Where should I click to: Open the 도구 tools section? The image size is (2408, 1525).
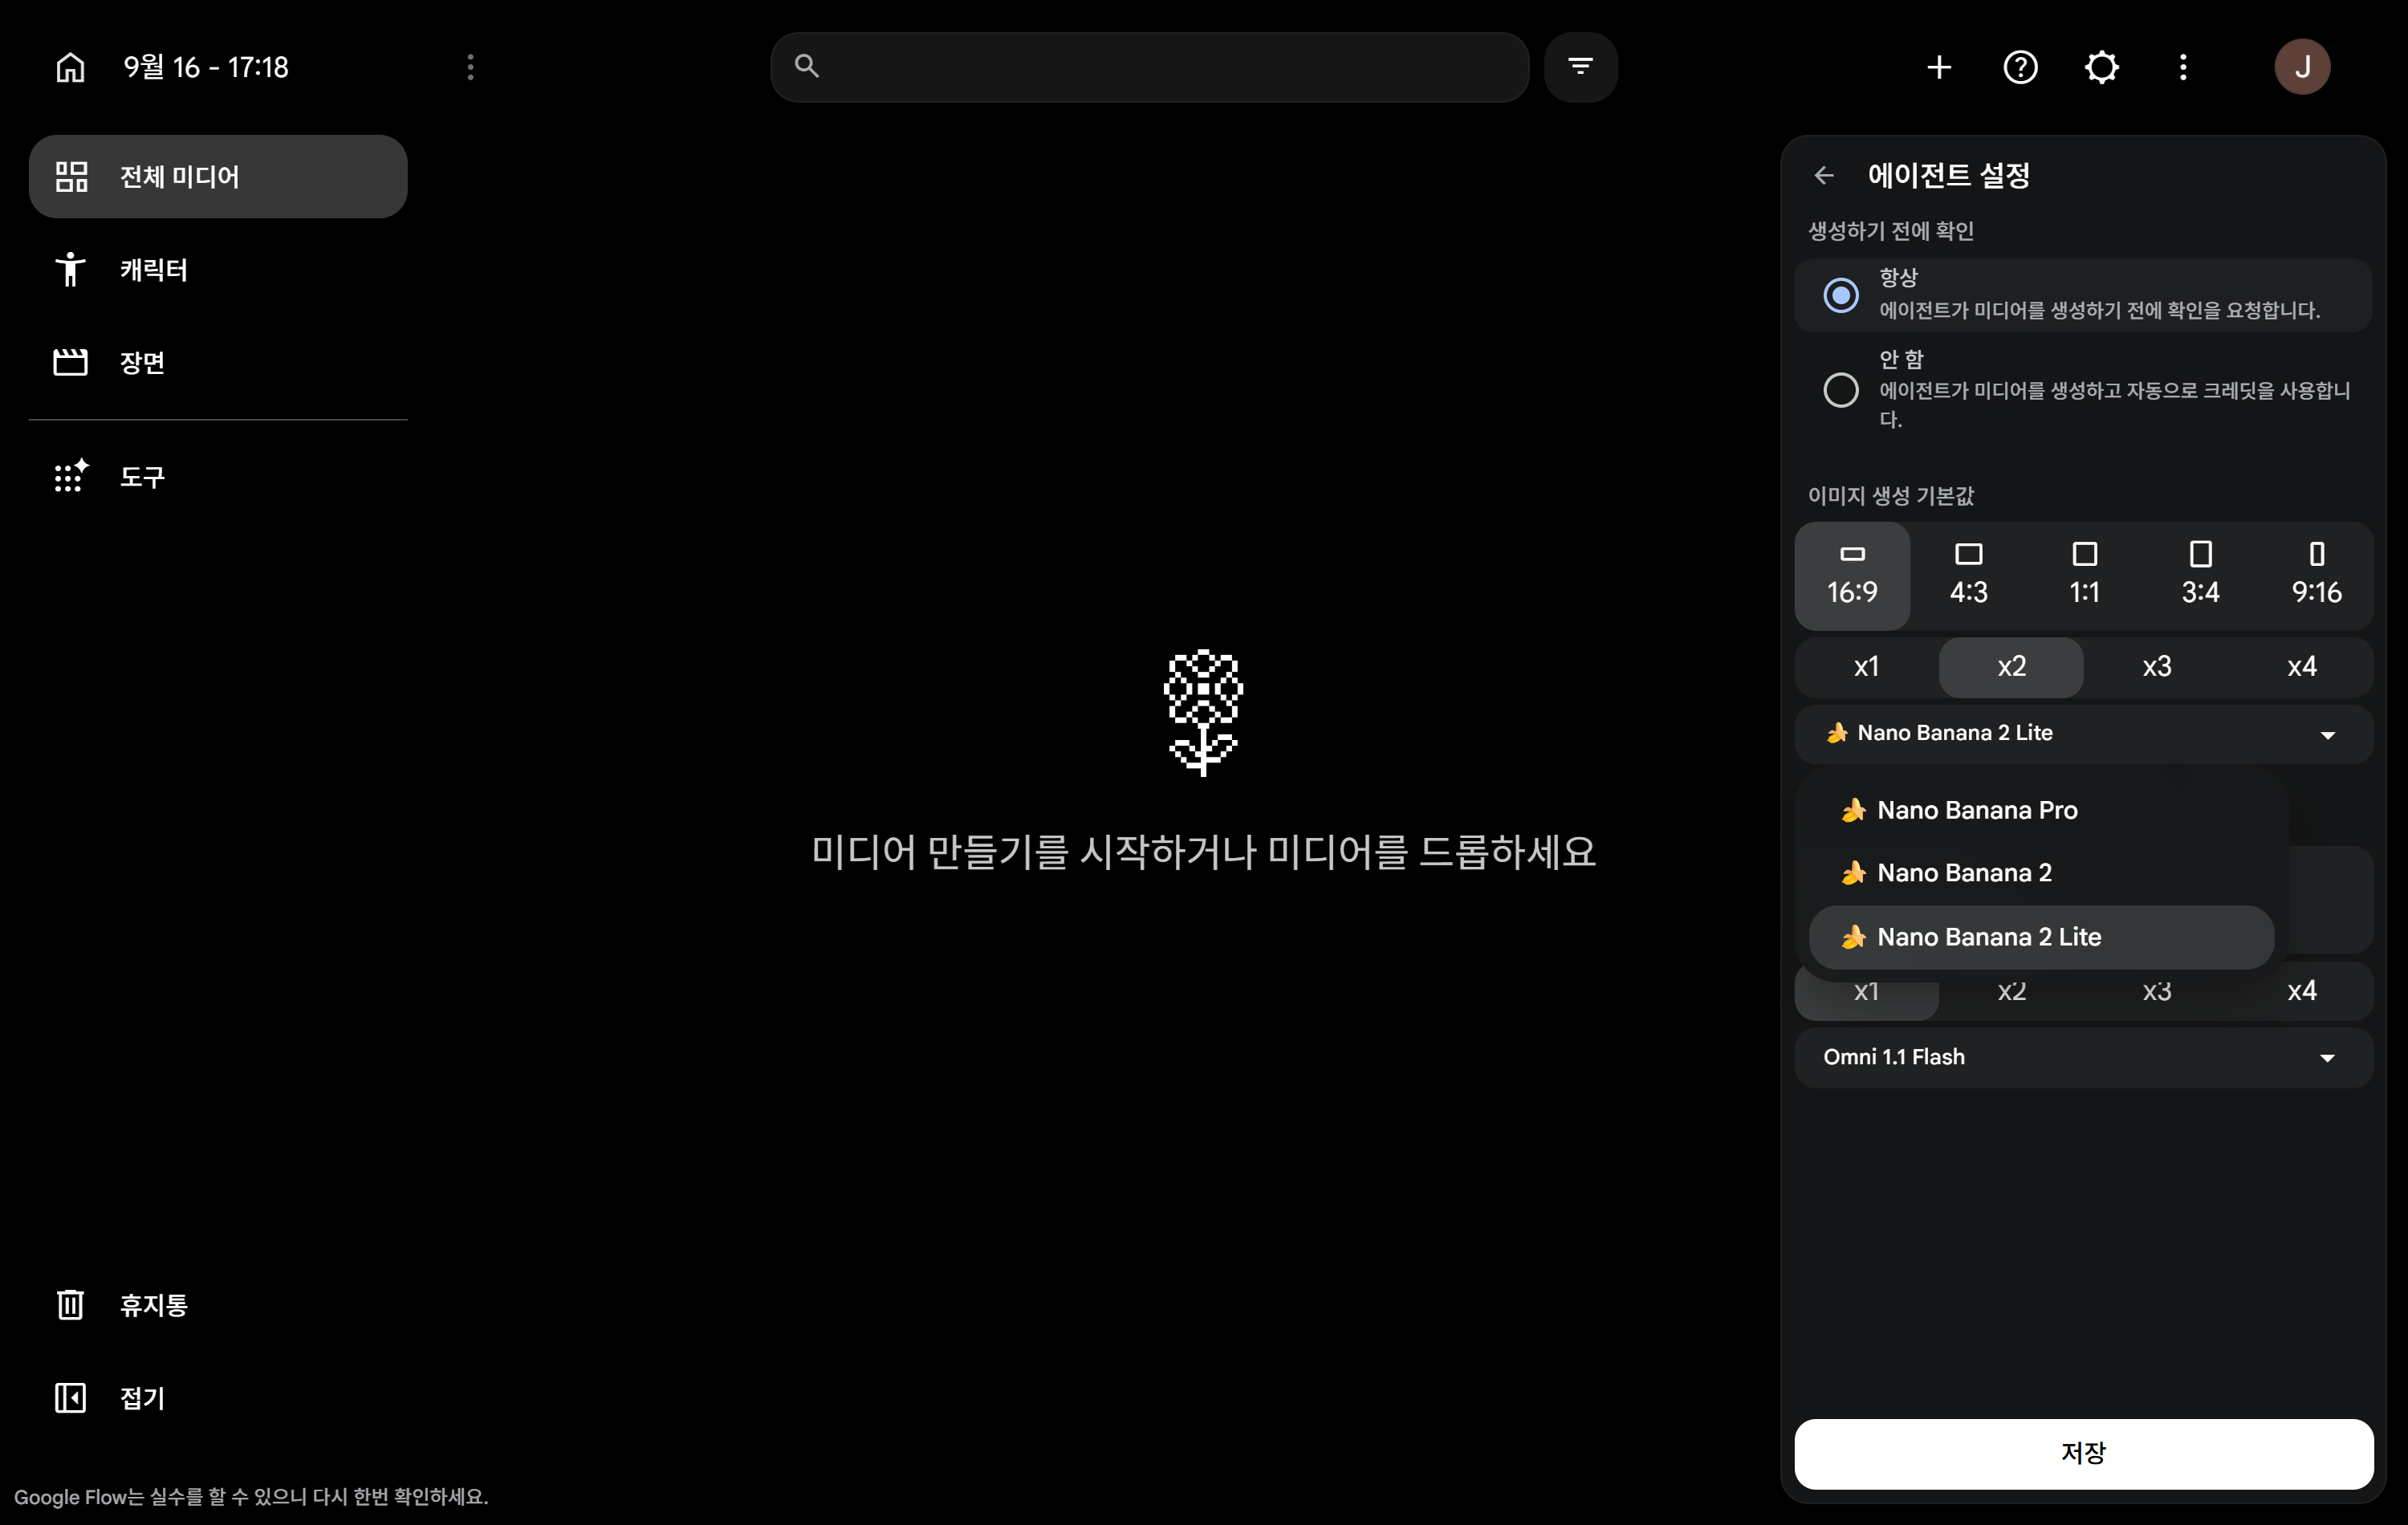click(218, 477)
